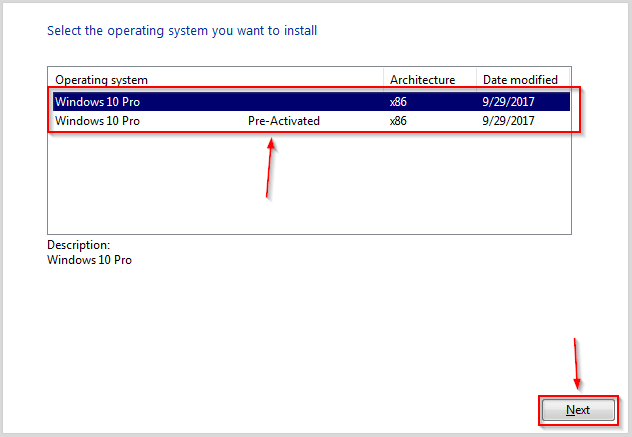The width and height of the screenshot is (632, 437).
Task: Click the Windows 10 Pro description text
Action: [89, 260]
